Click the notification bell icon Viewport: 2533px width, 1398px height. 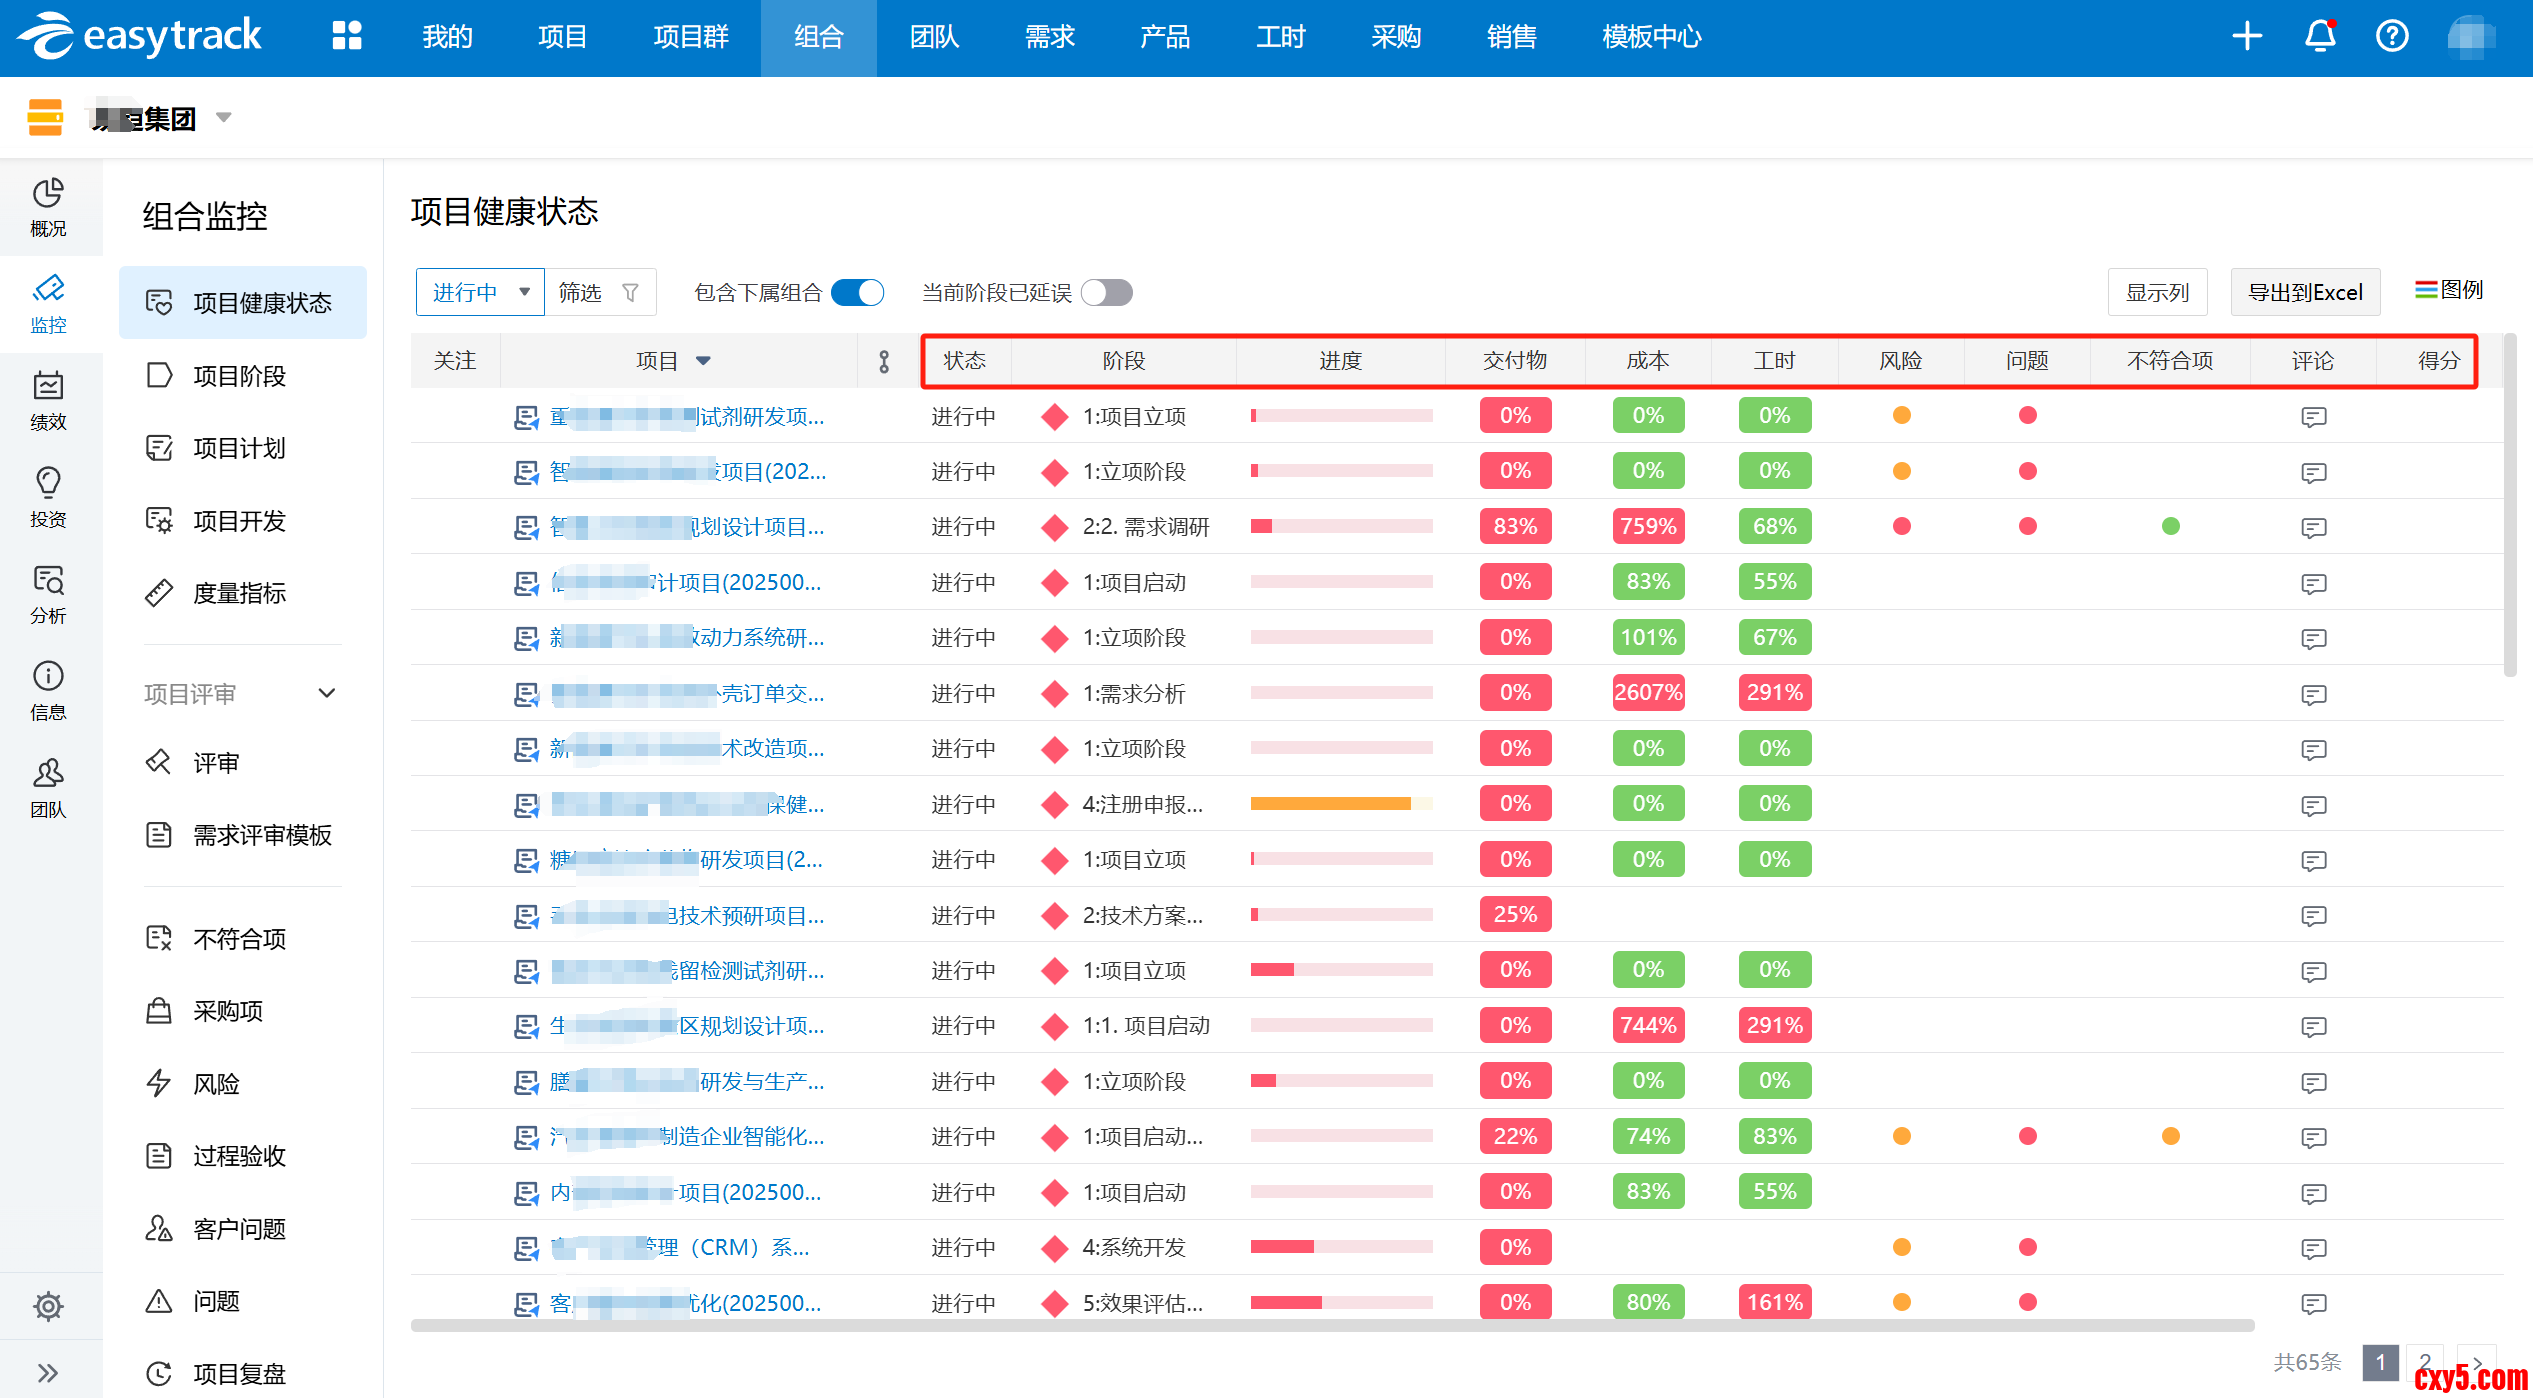pyautogui.click(x=2319, y=36)
